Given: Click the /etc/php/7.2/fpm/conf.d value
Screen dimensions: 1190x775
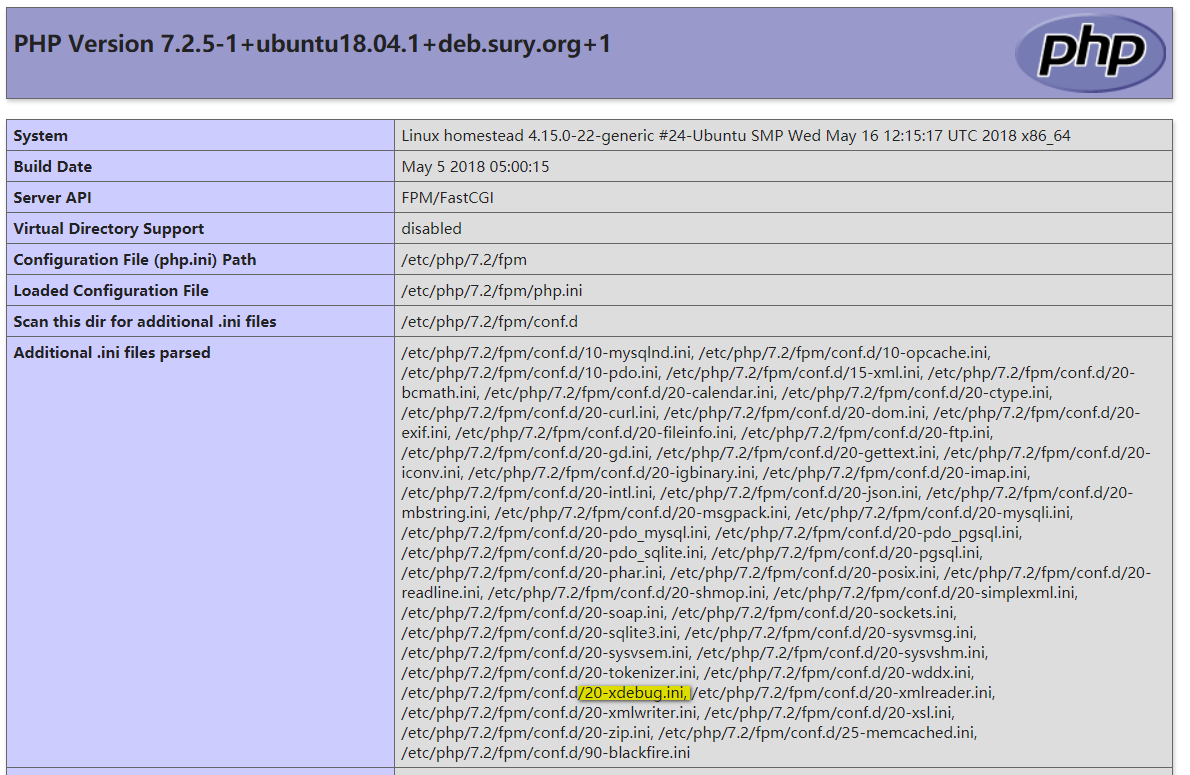Looking at the screenshot, I should pos(490,322).
